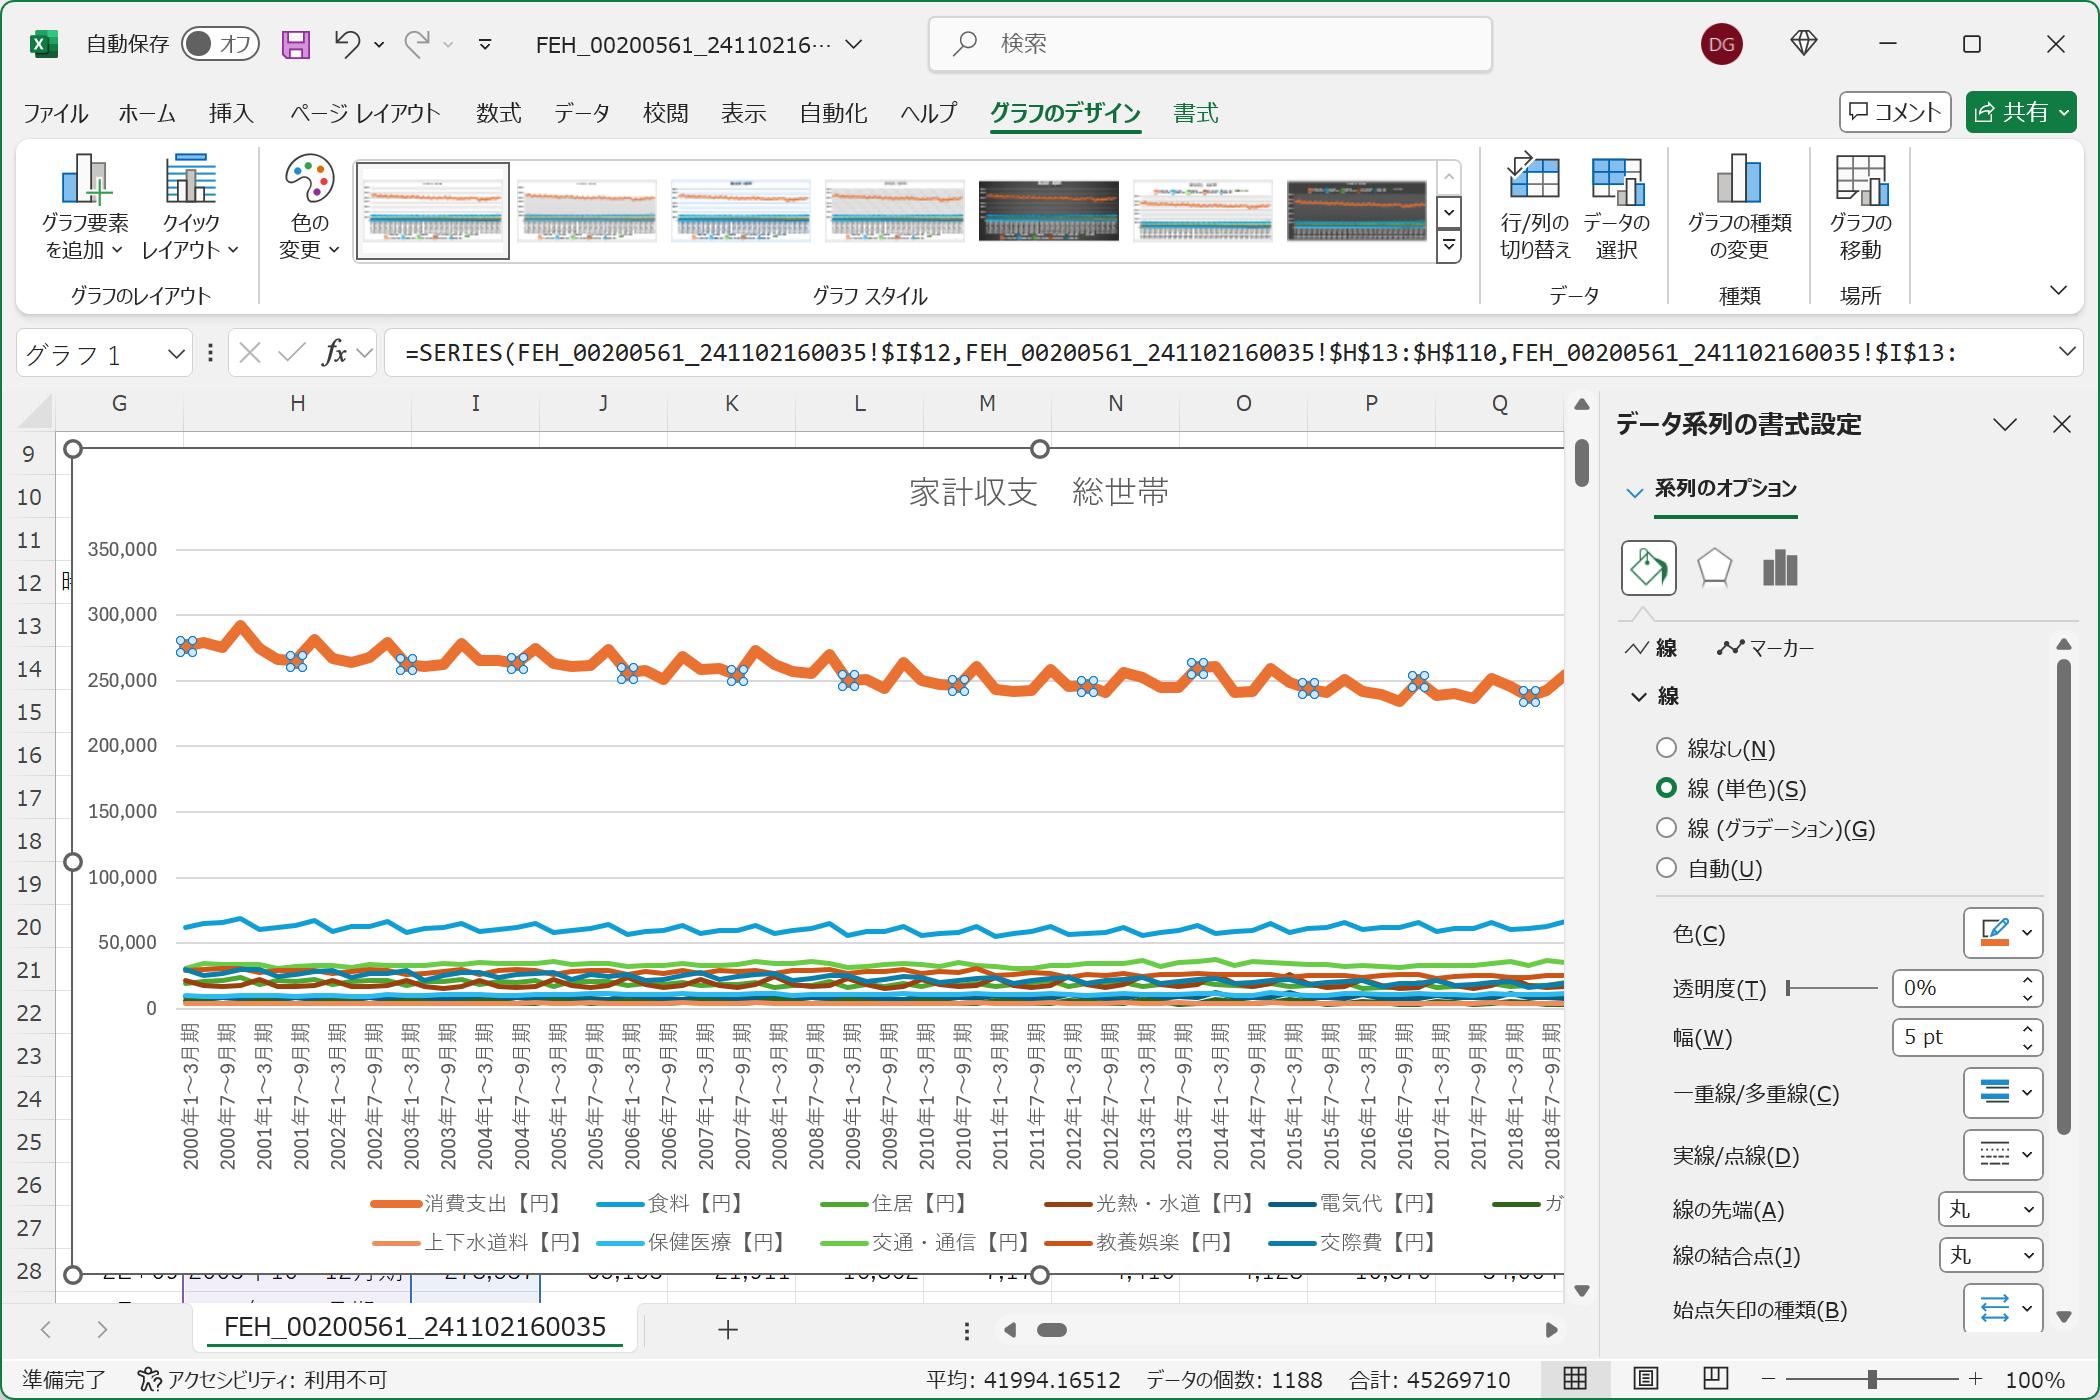This screenshot has width=2100, height=1400.
Task: Switch to Page Layout view icon
Action: pyautogui.click(x=1646, y=1380)
